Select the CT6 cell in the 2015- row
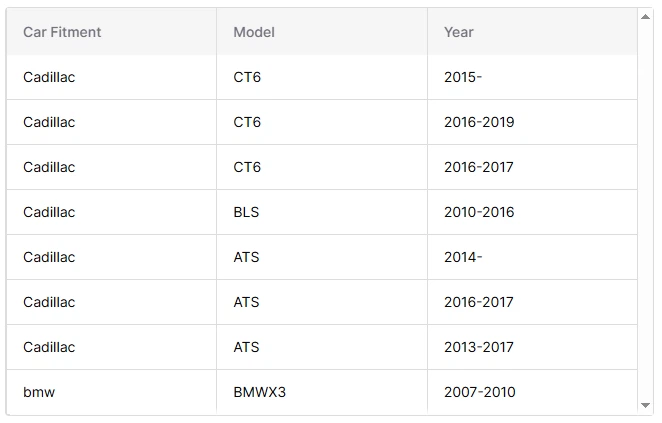662x423 pixels. [x=247, y=77]
